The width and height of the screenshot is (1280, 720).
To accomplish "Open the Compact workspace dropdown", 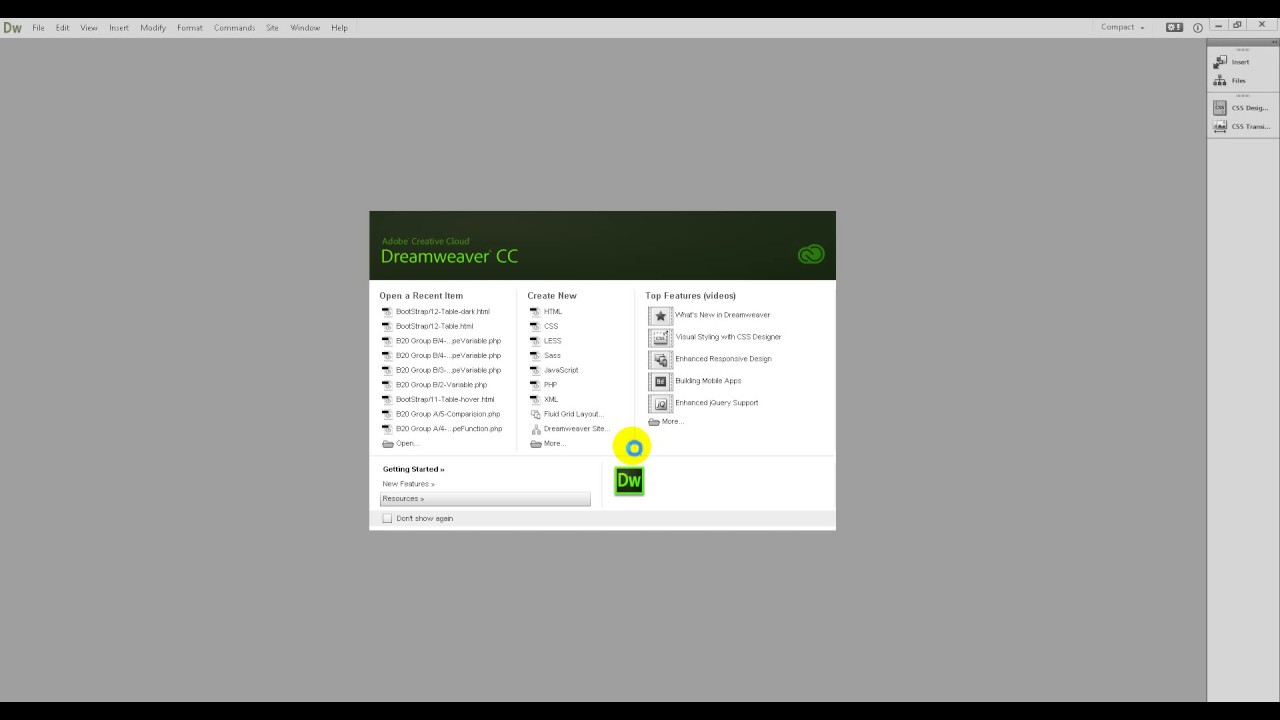I will pyautogui.click(x=1123, y=28).
